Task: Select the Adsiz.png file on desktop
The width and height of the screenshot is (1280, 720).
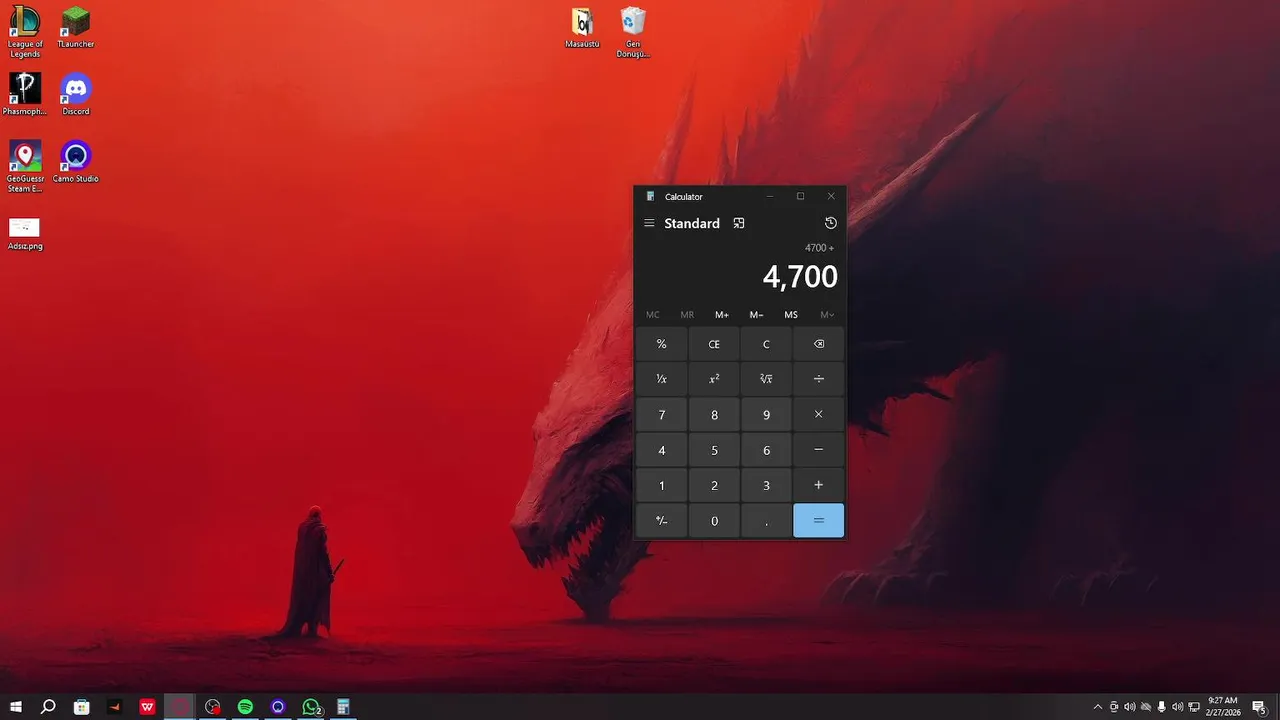Action: [x=25, y=233]
